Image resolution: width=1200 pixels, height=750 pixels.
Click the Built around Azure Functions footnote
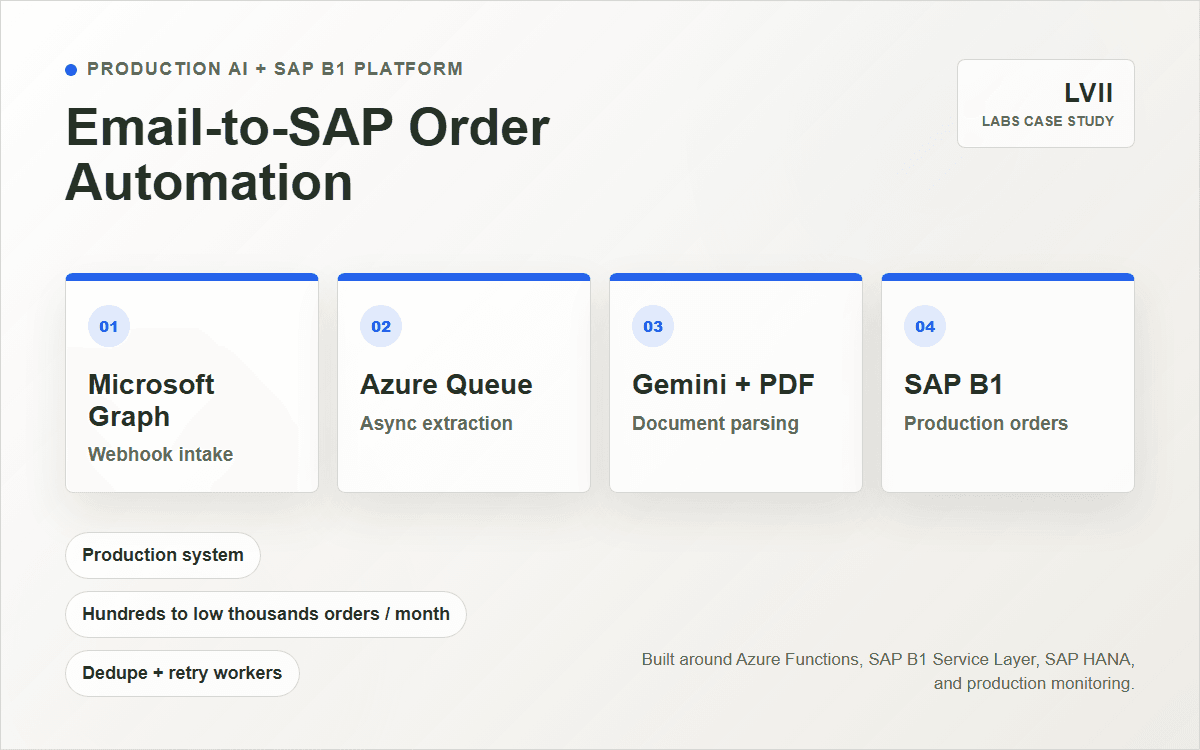pos(888,672)
